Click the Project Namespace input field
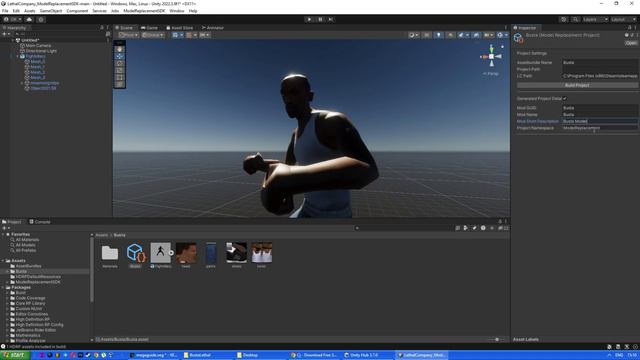This screenshot has width=640, height=360. [600, 128]
